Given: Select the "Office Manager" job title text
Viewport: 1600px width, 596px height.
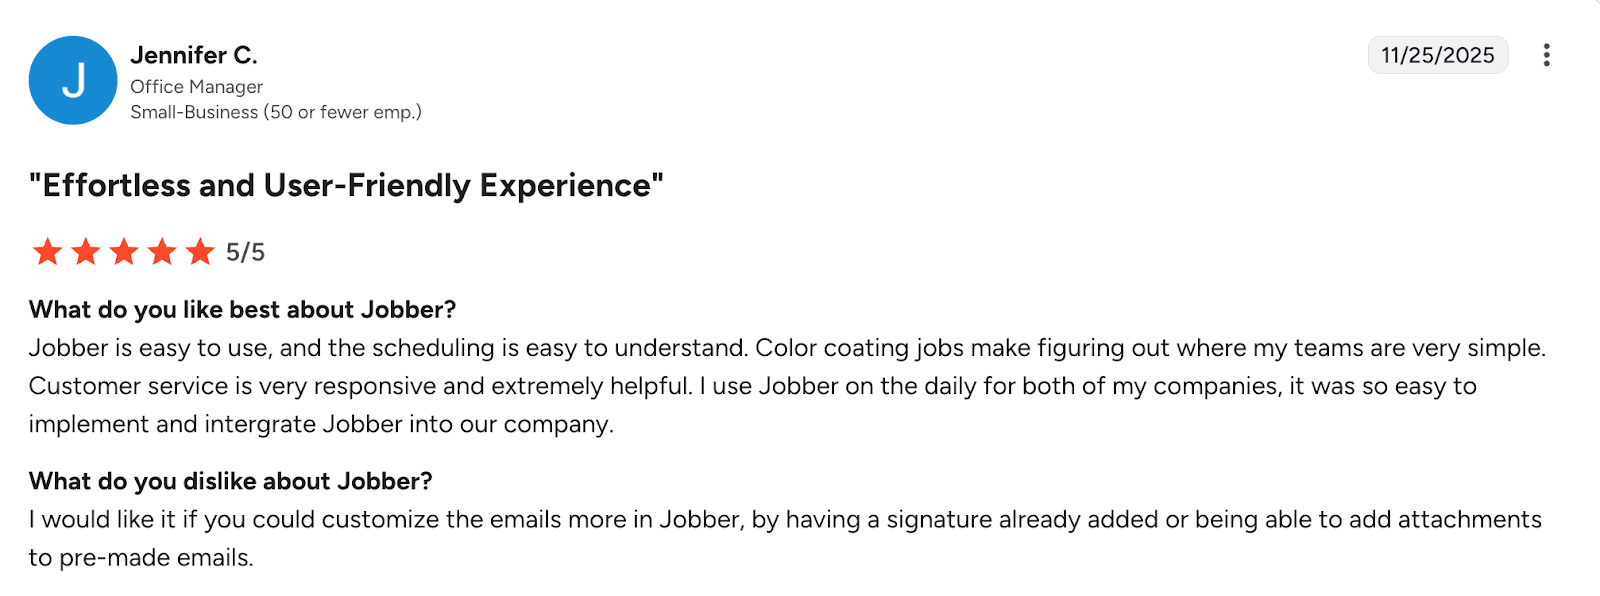Looking at the screenshot, I should tap(196, 86).
